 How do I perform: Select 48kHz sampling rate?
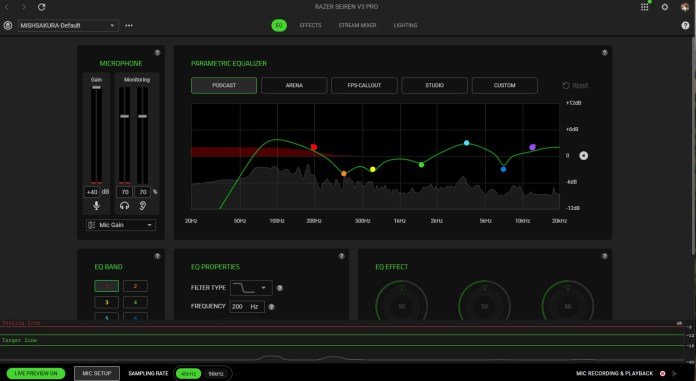(x=189, y=374)
